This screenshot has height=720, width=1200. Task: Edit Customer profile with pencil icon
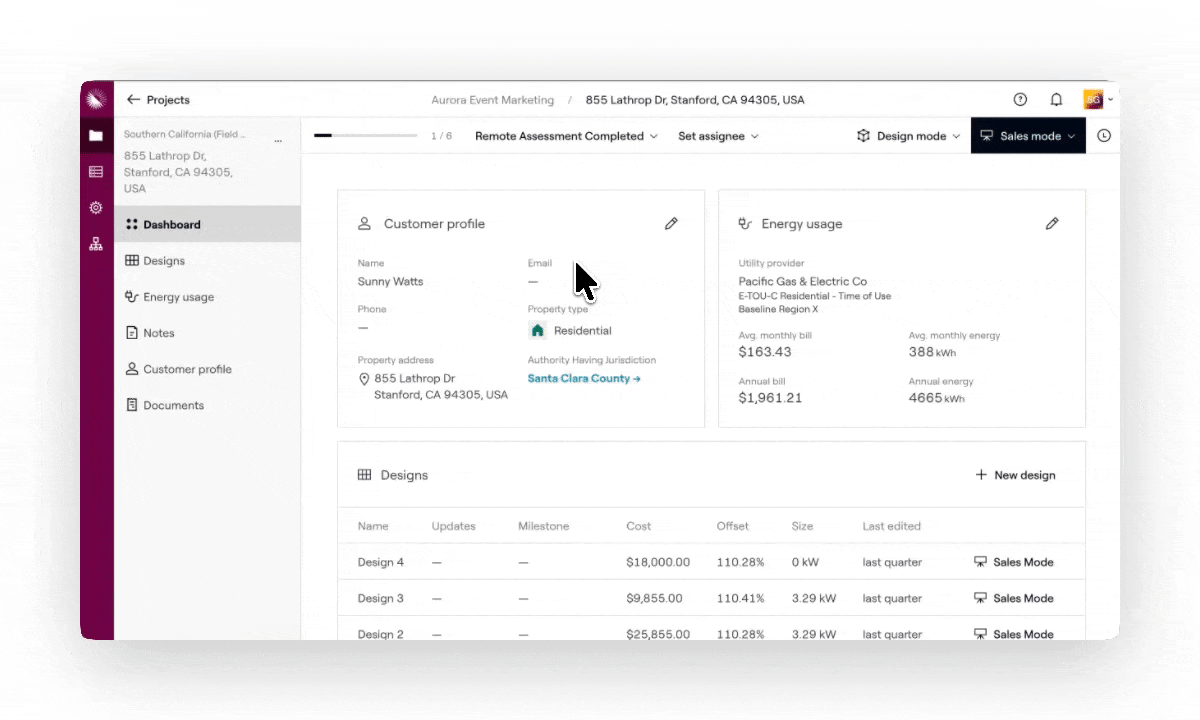671,224
